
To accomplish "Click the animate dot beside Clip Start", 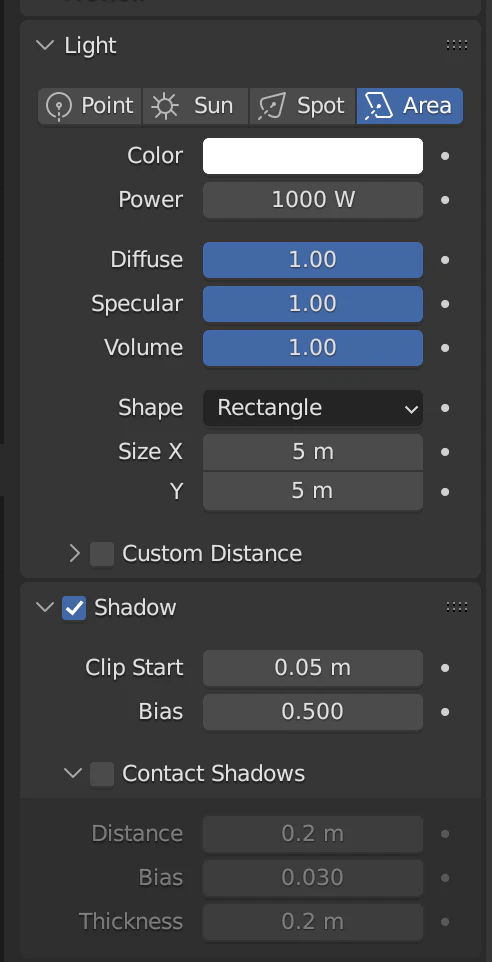I will click(x=445, y=668).
